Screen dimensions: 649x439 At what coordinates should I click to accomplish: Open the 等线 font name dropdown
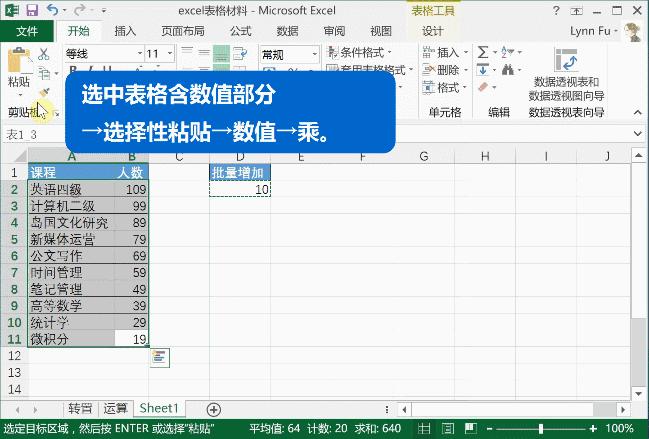click(139, 53)
